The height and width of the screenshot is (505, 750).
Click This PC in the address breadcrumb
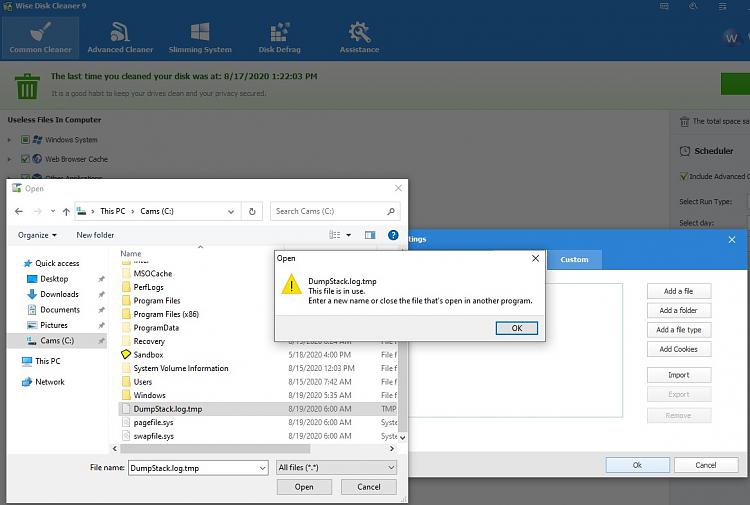click(113, 211)
